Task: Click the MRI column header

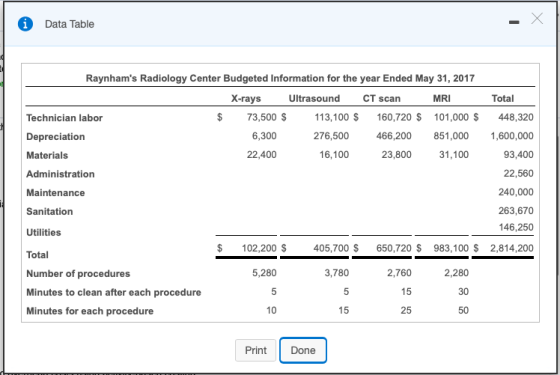Action: pos(442,99)
